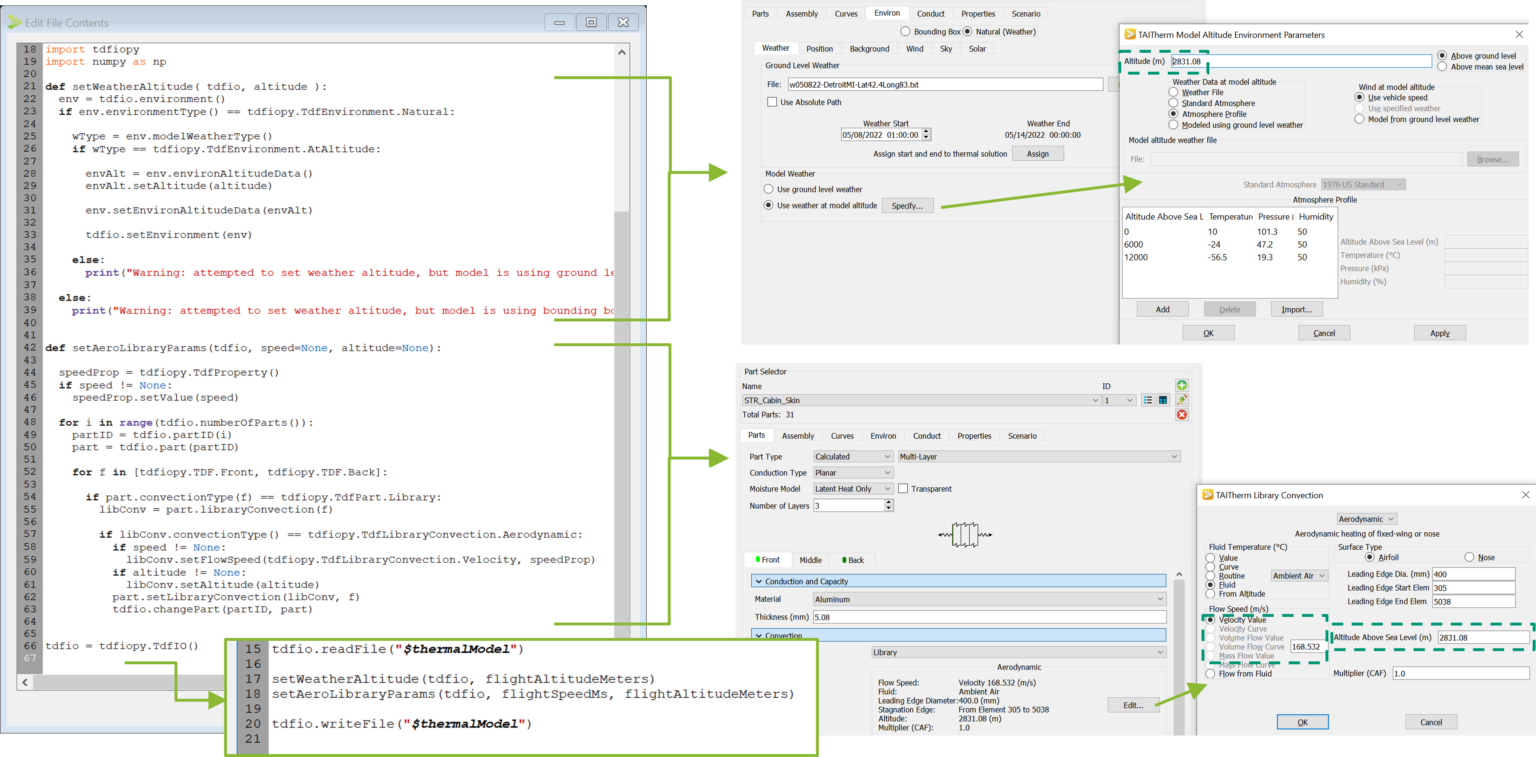Collapse the Convection section header
The image size is (1536, 757).
[x=958, y=635]
